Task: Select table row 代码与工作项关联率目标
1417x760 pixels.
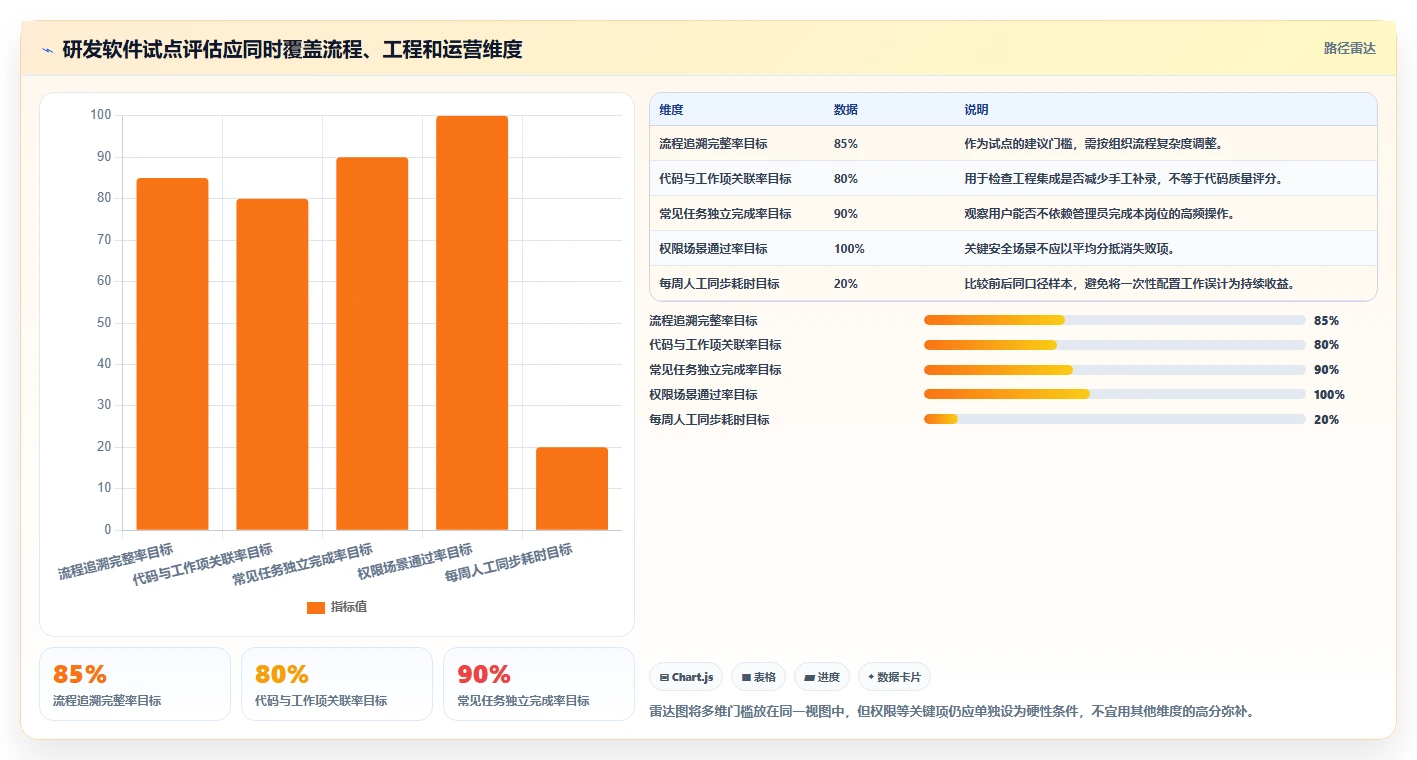Action: [x=1013, y=179]
